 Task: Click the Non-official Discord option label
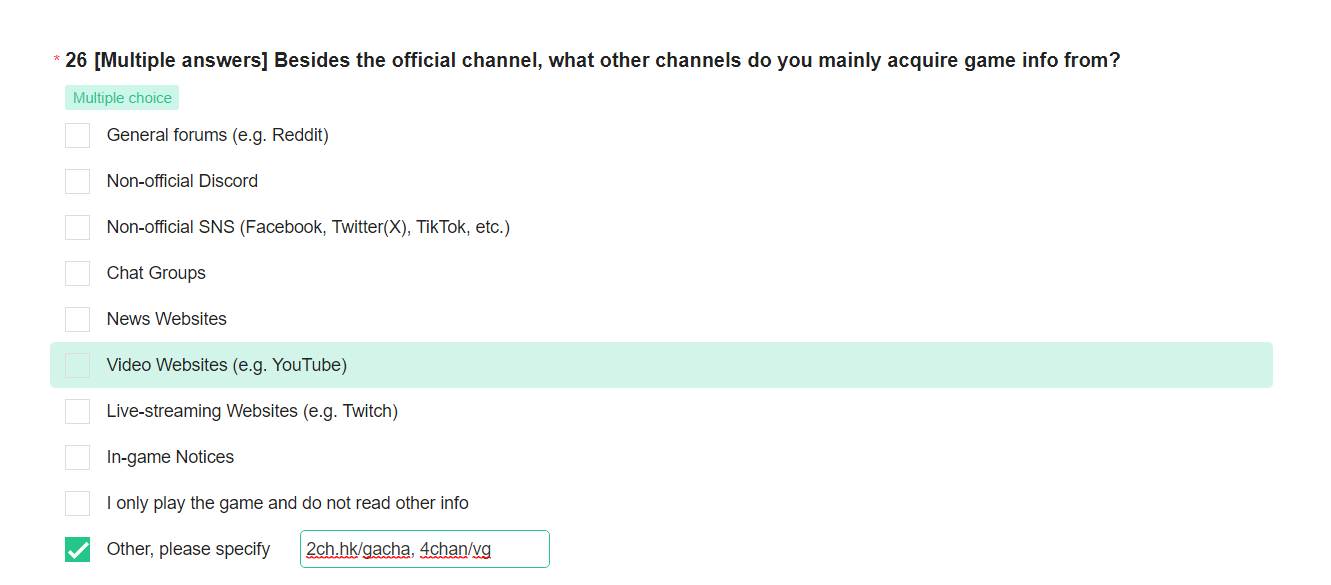pos(182,181)
